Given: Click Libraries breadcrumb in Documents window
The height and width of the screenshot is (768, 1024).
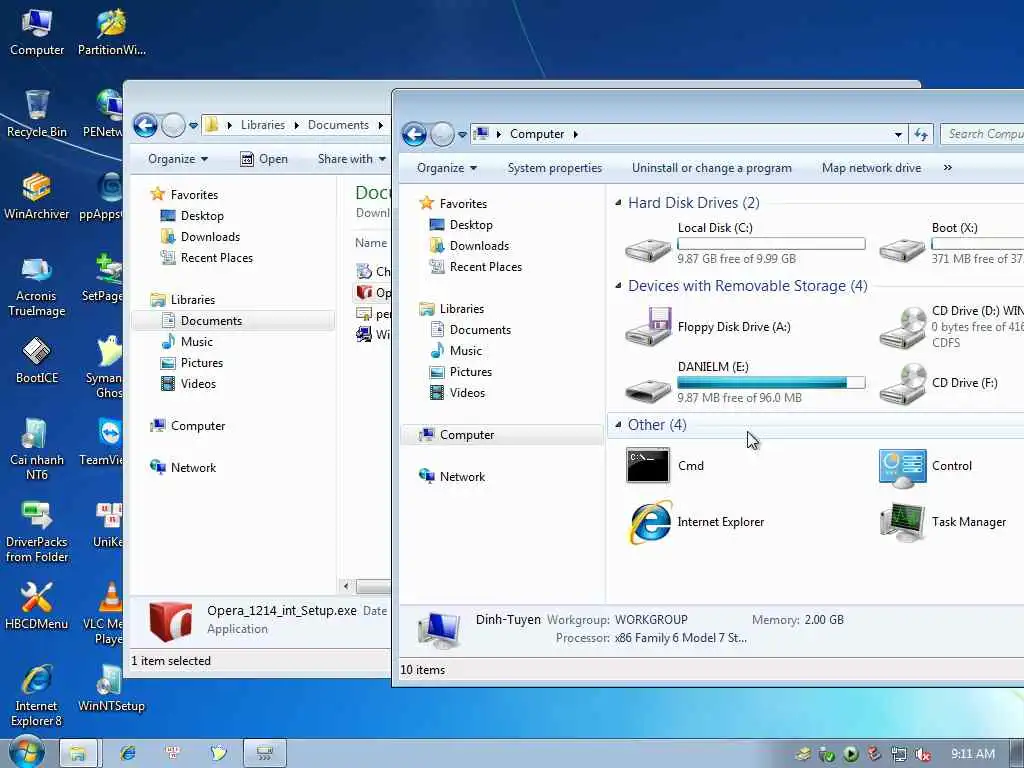Looking at the screenshot, I should [x=263, y=125].
